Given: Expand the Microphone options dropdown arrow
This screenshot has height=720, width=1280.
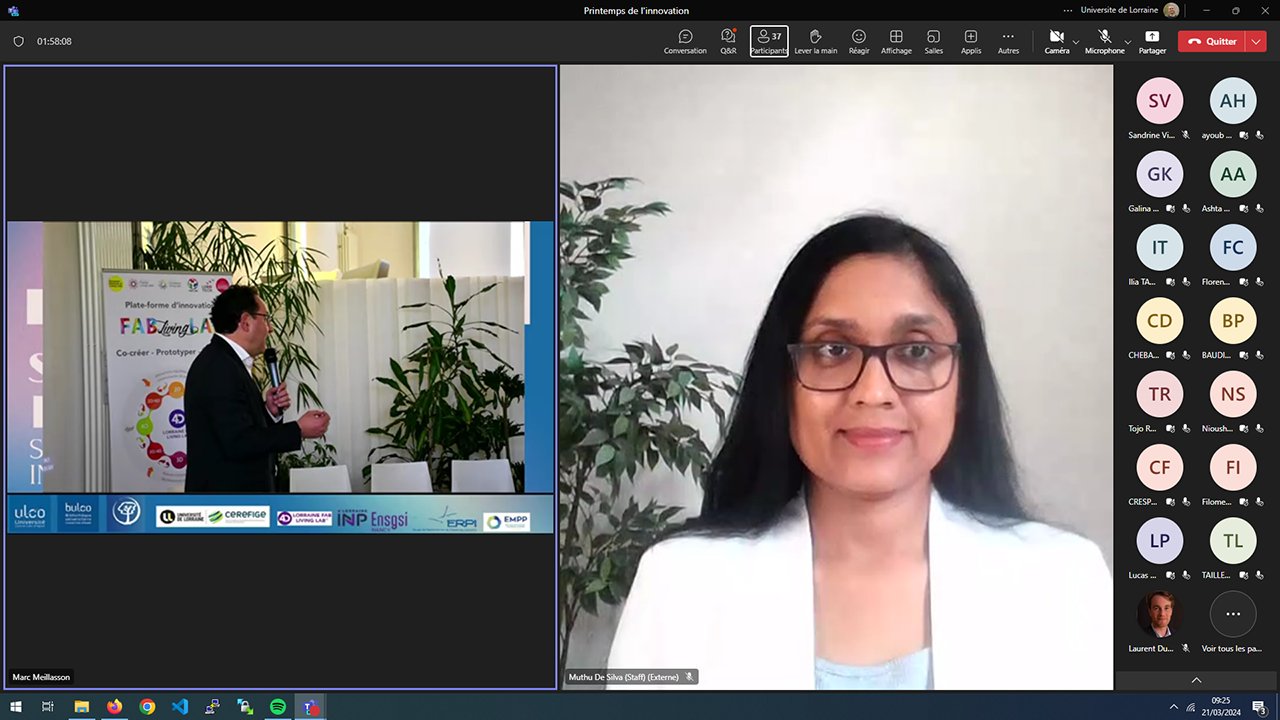Looking at the screenshot, I should 1128,42.
